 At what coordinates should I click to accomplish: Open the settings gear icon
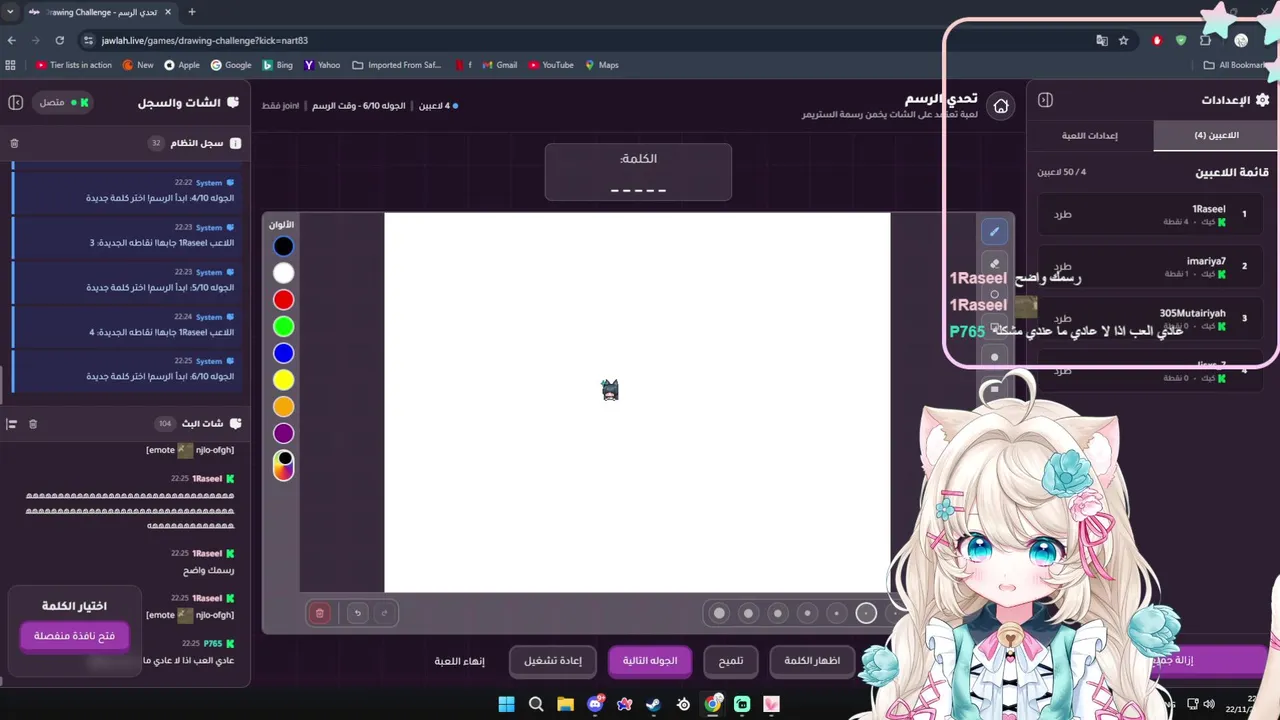[x=1262, y=100]
